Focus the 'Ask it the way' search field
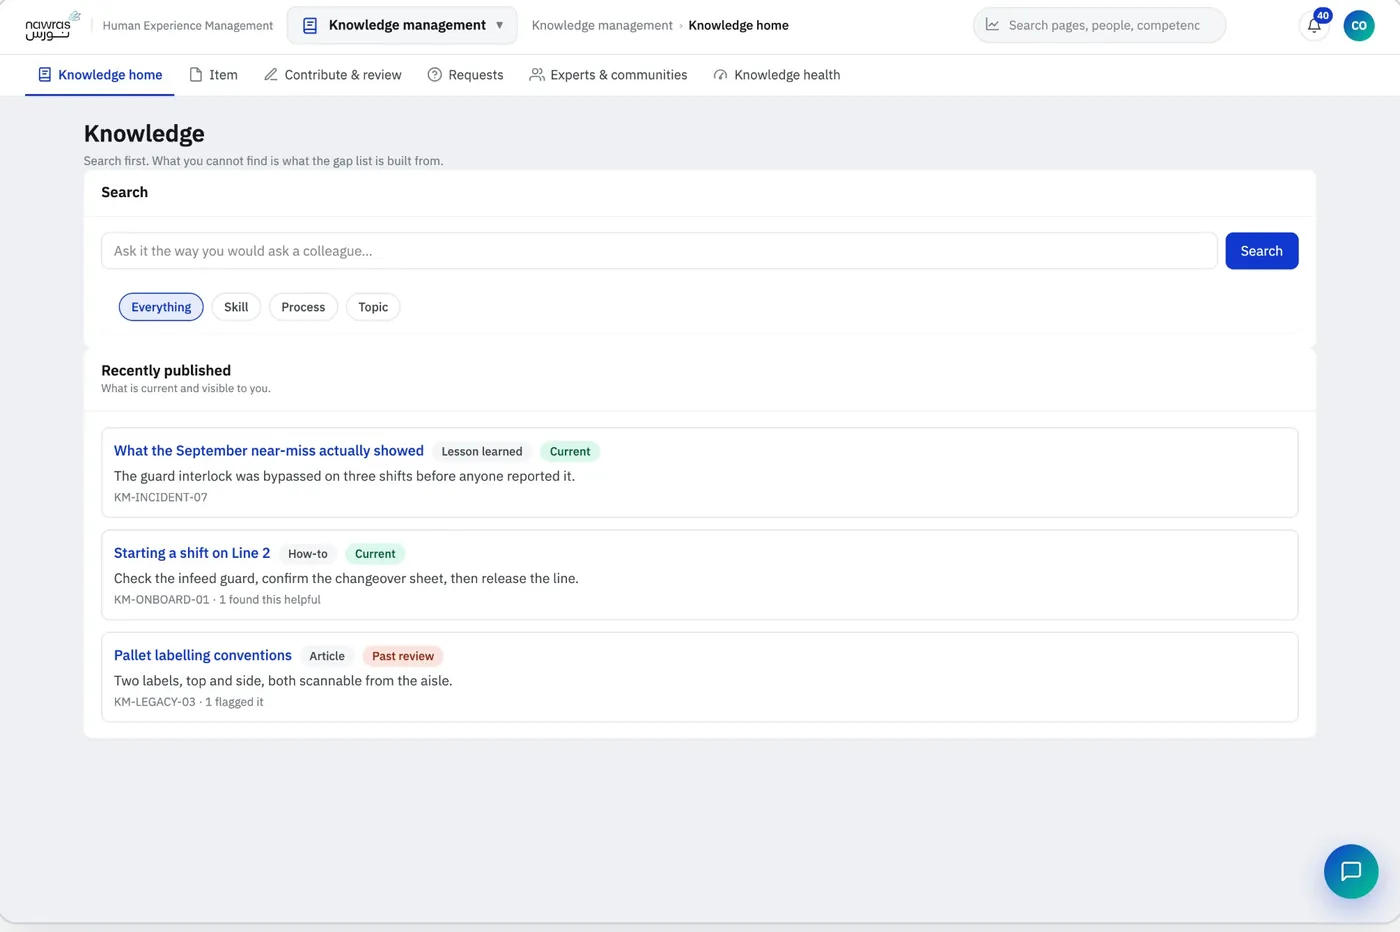Screen dimensions: 1400x932 click(x=659, y=251)
